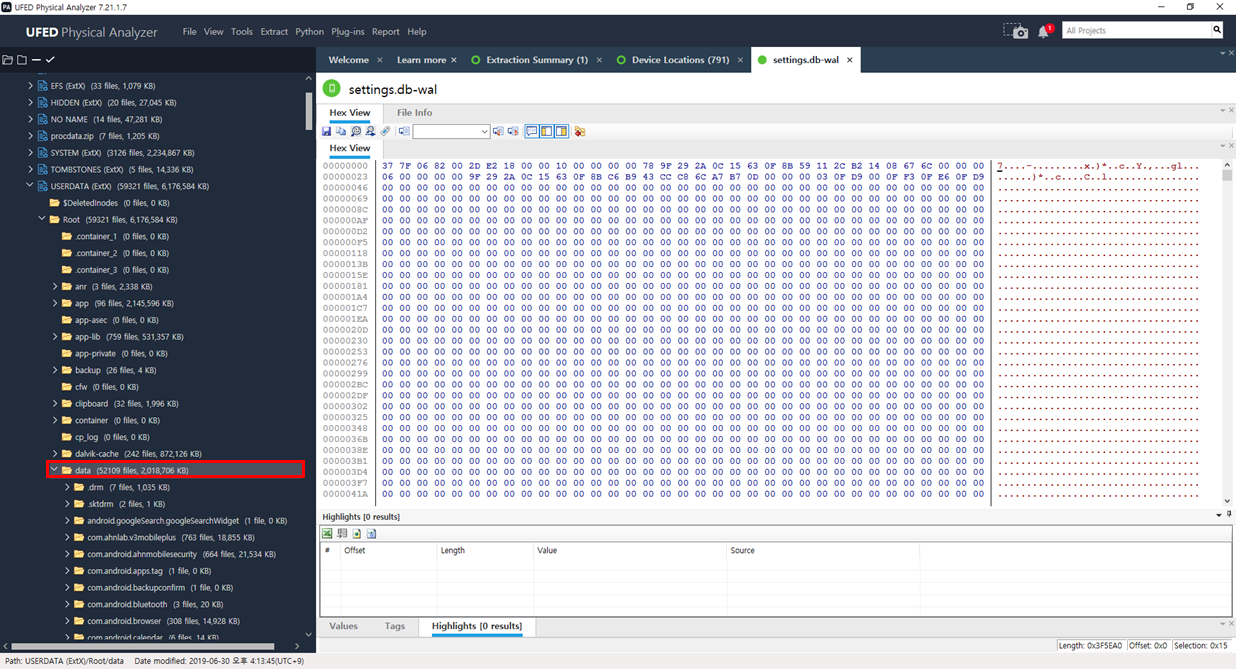The image size is (1236, 669).
Task: Open the hex toolbar combo box dropdown
Action: click(x=484, y=131)
